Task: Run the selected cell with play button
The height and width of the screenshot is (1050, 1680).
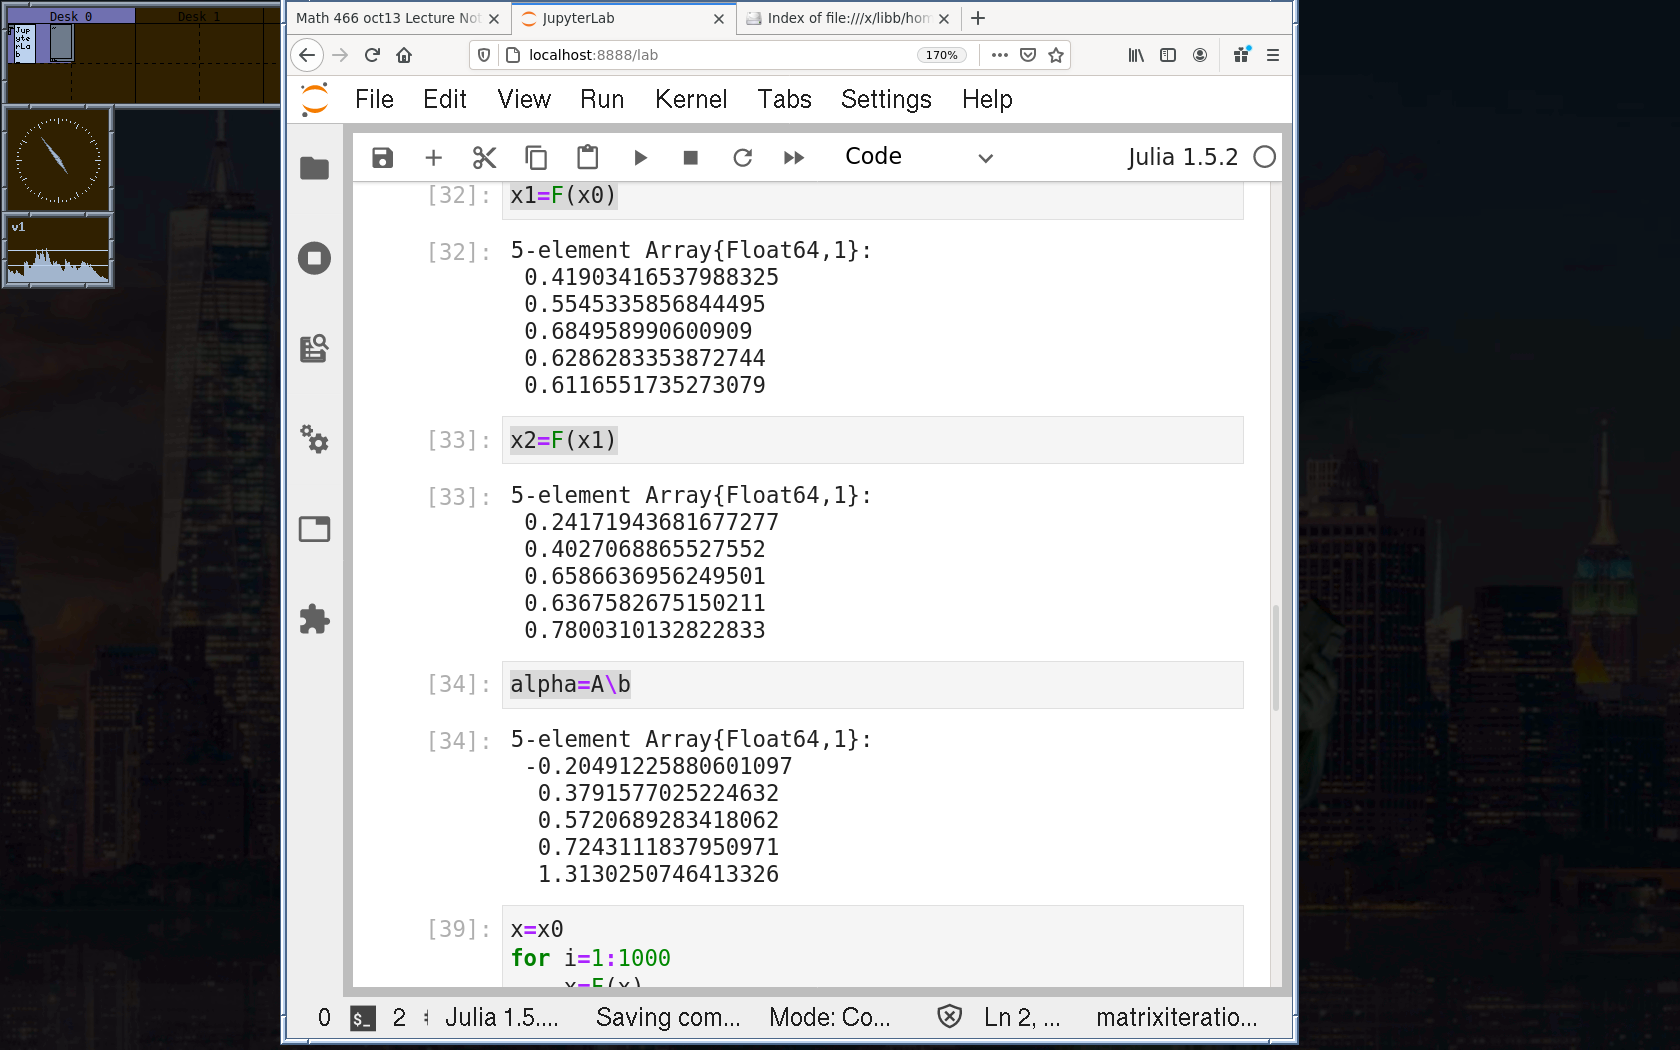Action: pyautogui.click(x=640, y=158)
